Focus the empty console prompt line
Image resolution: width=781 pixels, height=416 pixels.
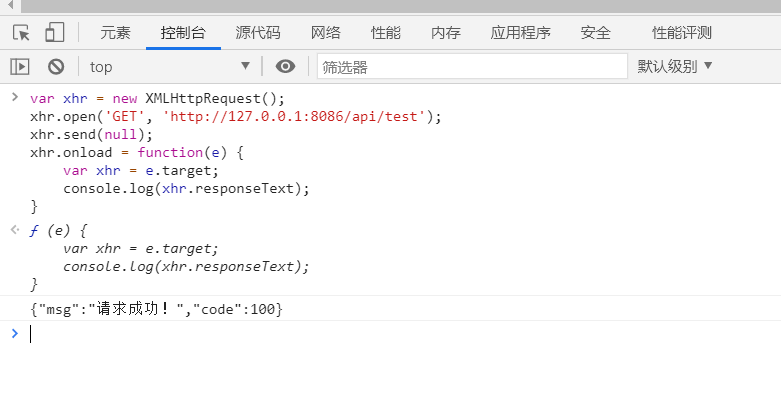300,334
